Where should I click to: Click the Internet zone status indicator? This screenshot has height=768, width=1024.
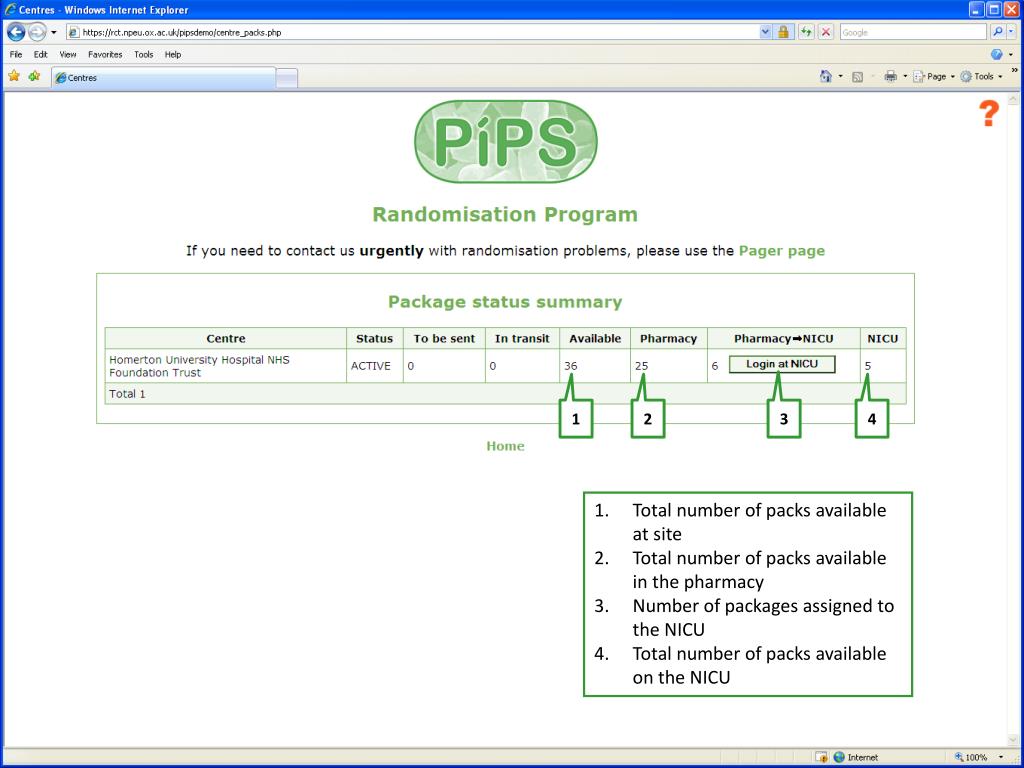(856, 758)
